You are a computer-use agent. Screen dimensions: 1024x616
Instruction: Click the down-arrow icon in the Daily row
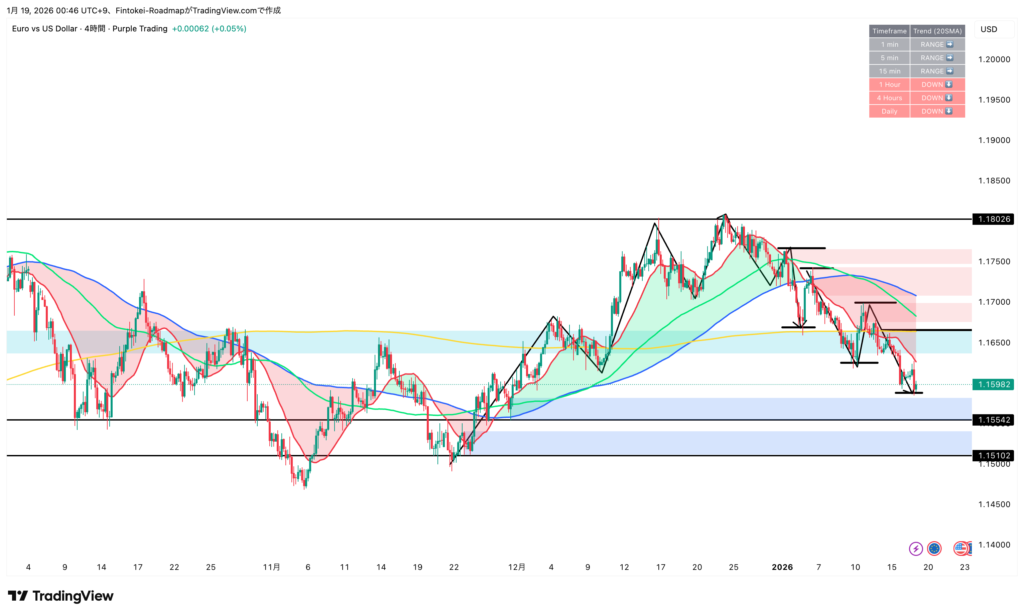click(949, 111)
